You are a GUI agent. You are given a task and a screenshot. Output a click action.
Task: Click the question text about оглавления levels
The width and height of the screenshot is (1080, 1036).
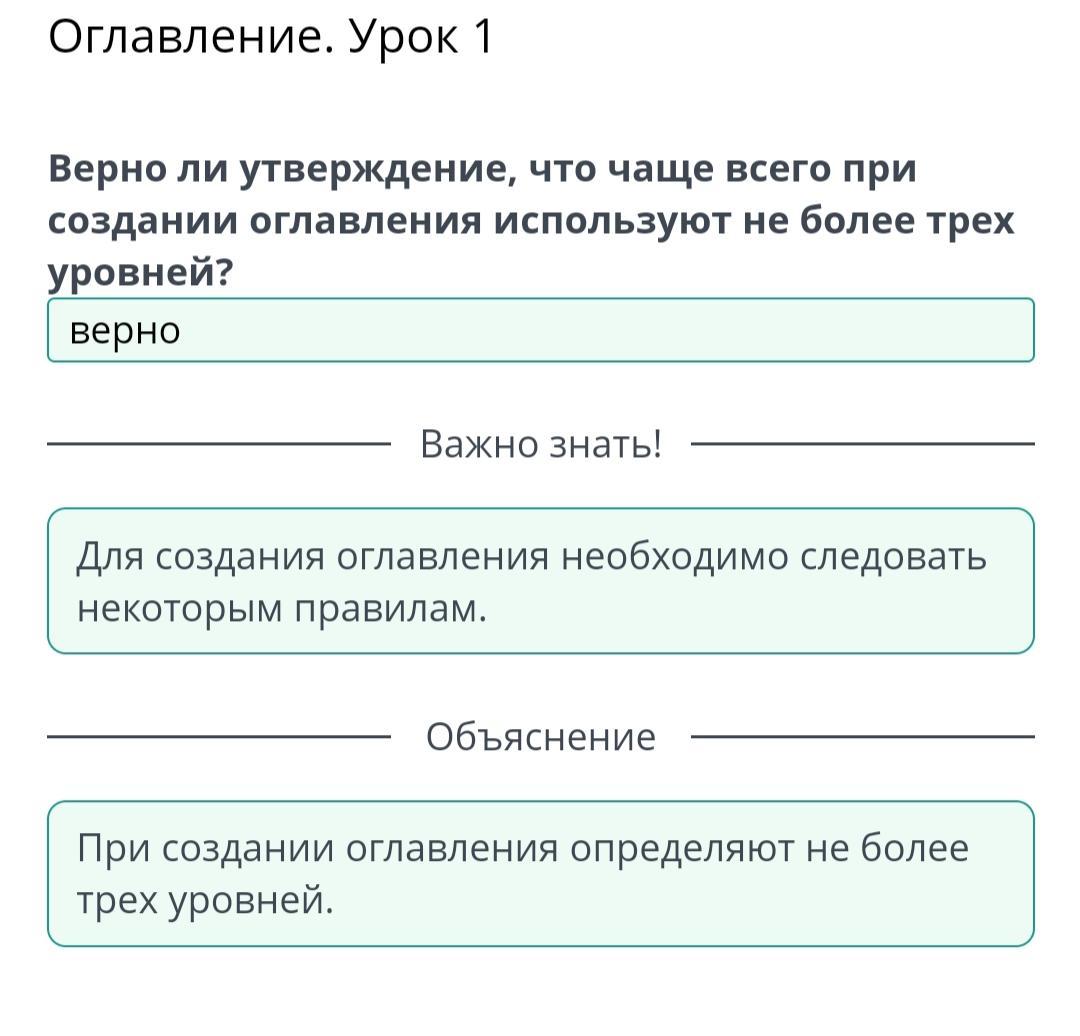tap(531, 220)
